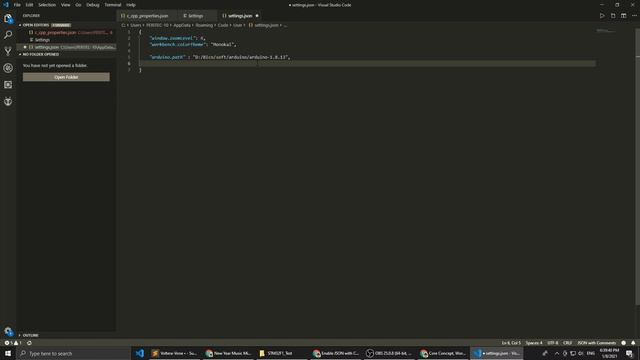The width and height of the screenshot is (640, 360).
Task: Click the Ln 6, Col 5 cursor position indicator
Action: coord(511,343)
